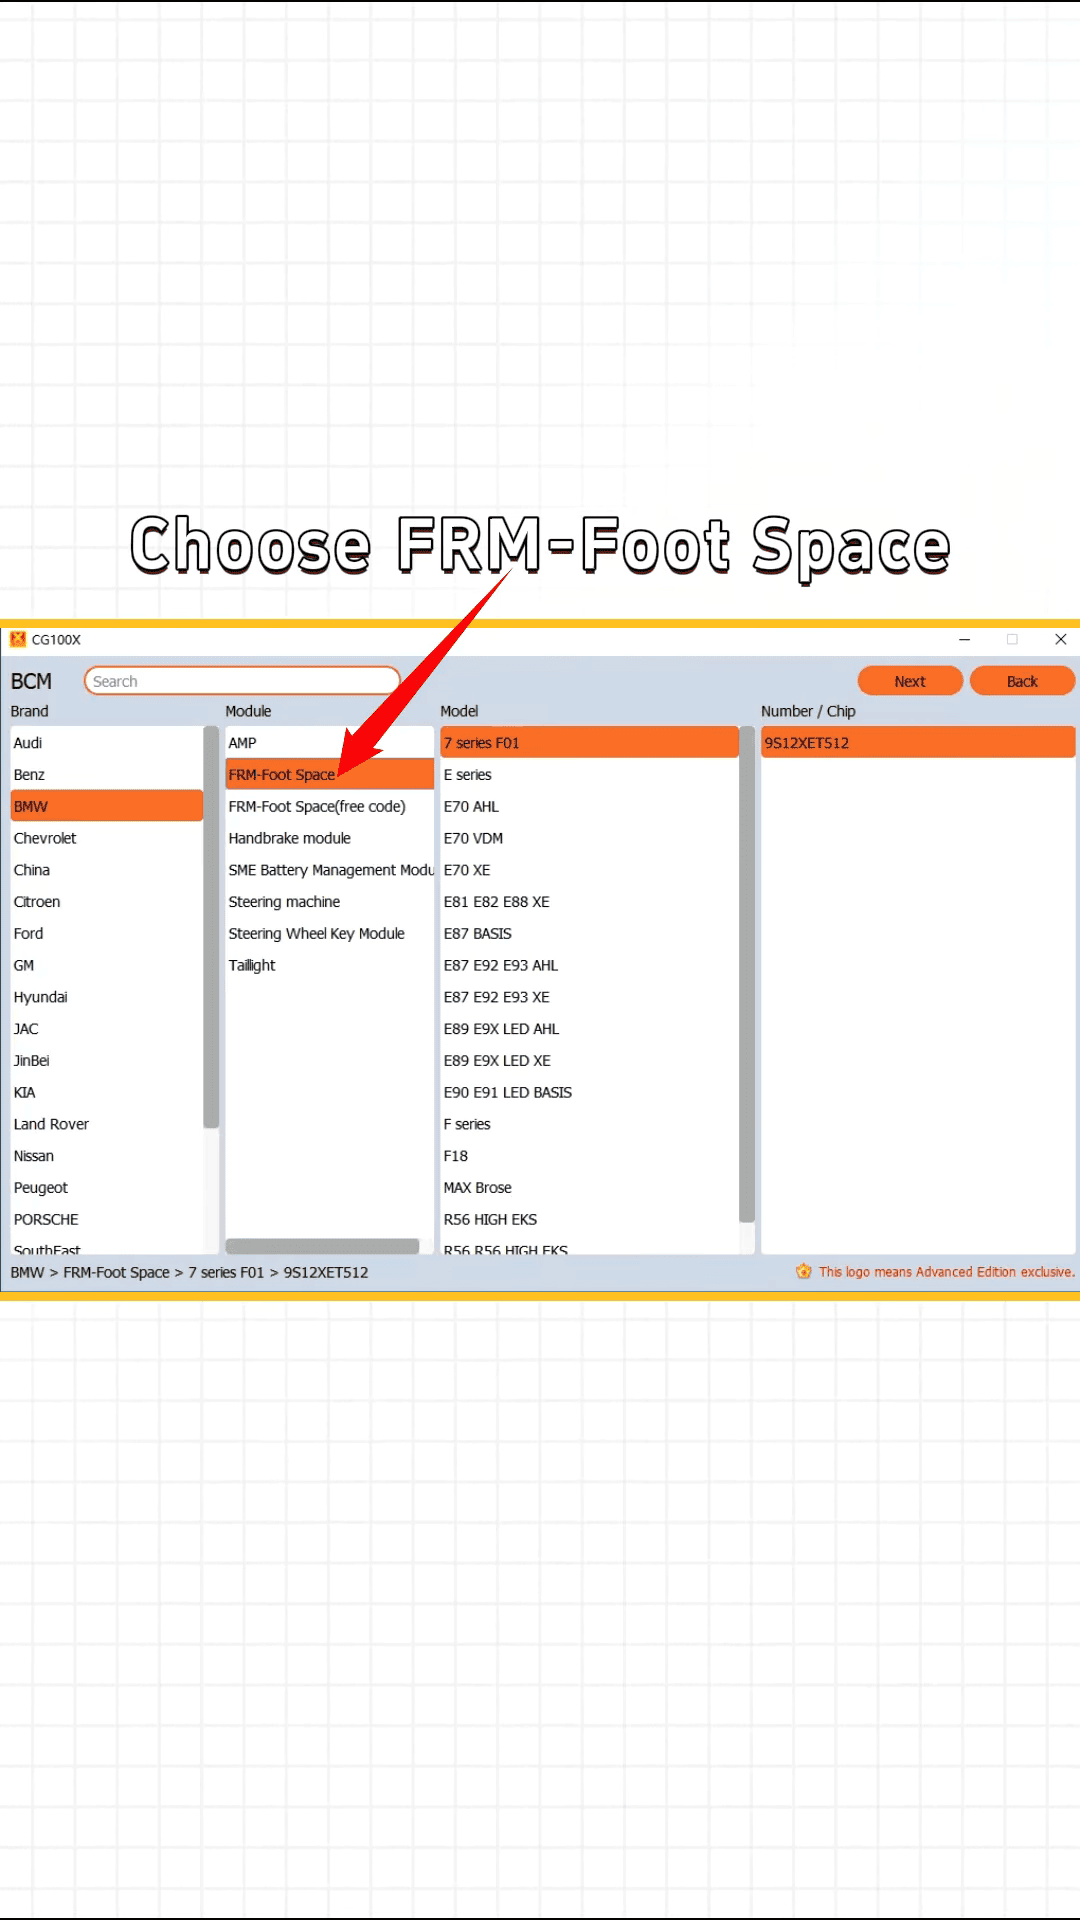Select Hyundai brand

coord(106,997)
